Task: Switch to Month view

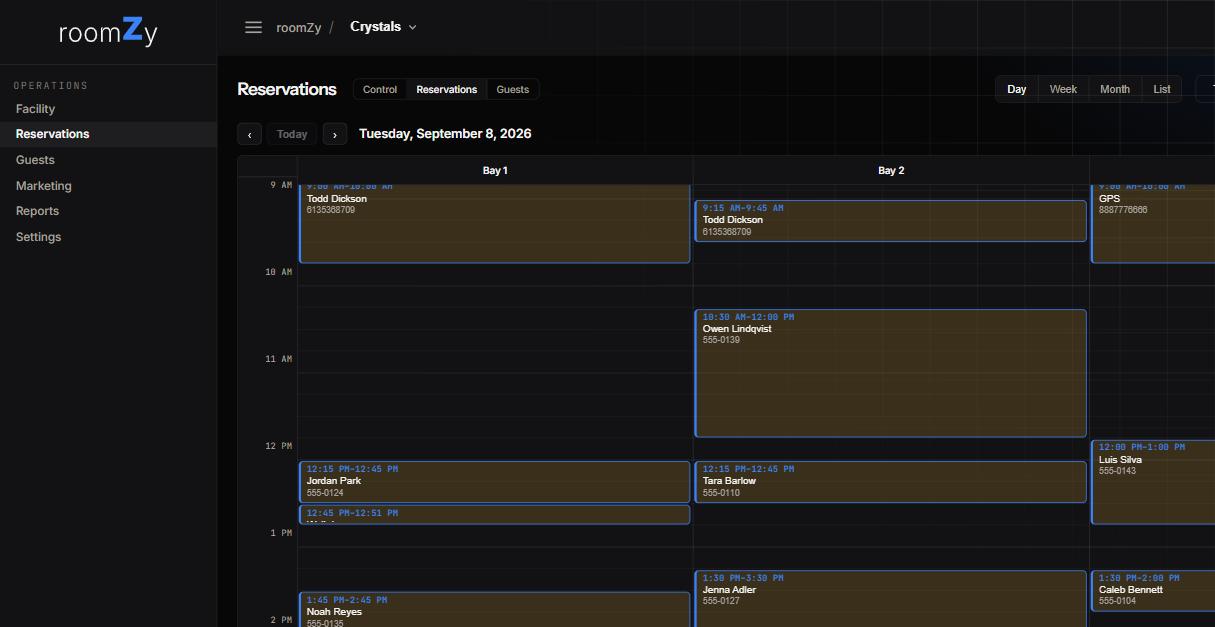Action: [x=1115, y=89]
